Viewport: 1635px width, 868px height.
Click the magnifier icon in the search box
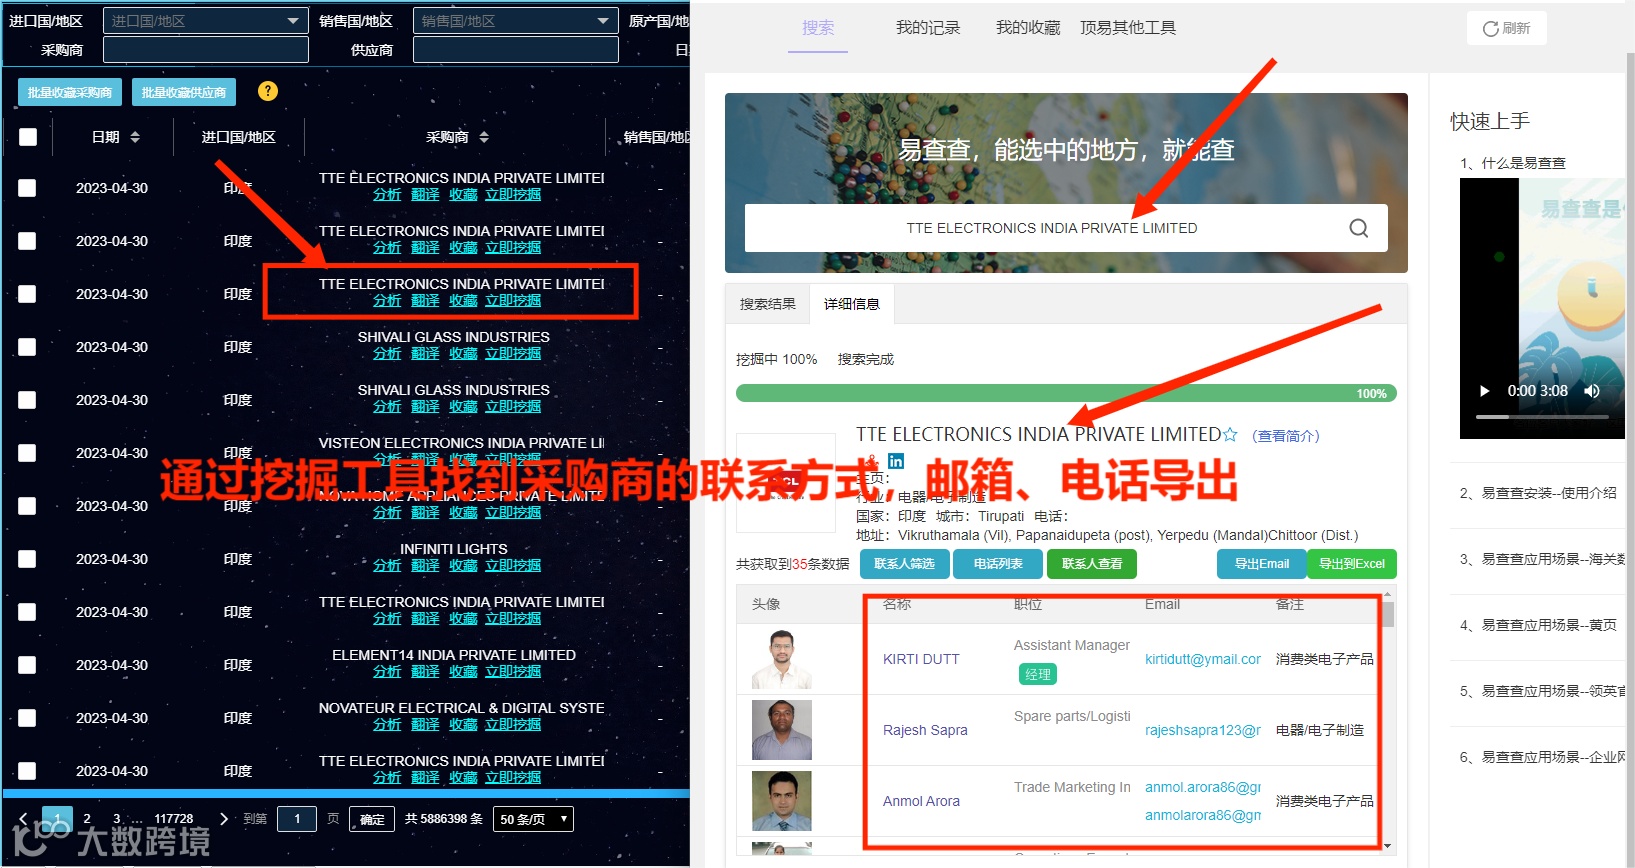click(1358, 228)
